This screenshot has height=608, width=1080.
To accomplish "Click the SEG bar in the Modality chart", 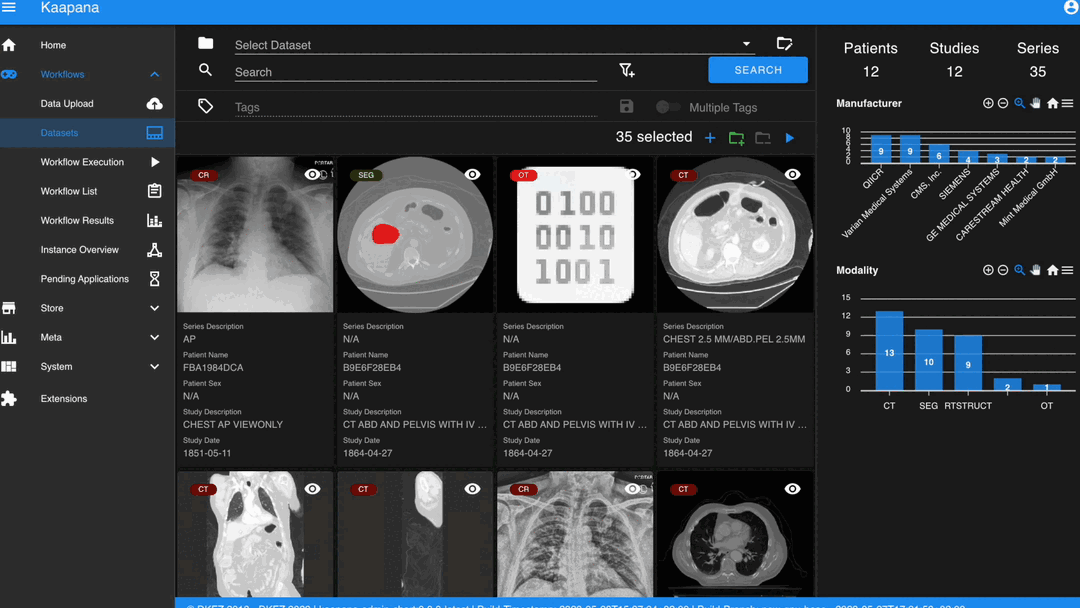I will (x=928, y=359).
